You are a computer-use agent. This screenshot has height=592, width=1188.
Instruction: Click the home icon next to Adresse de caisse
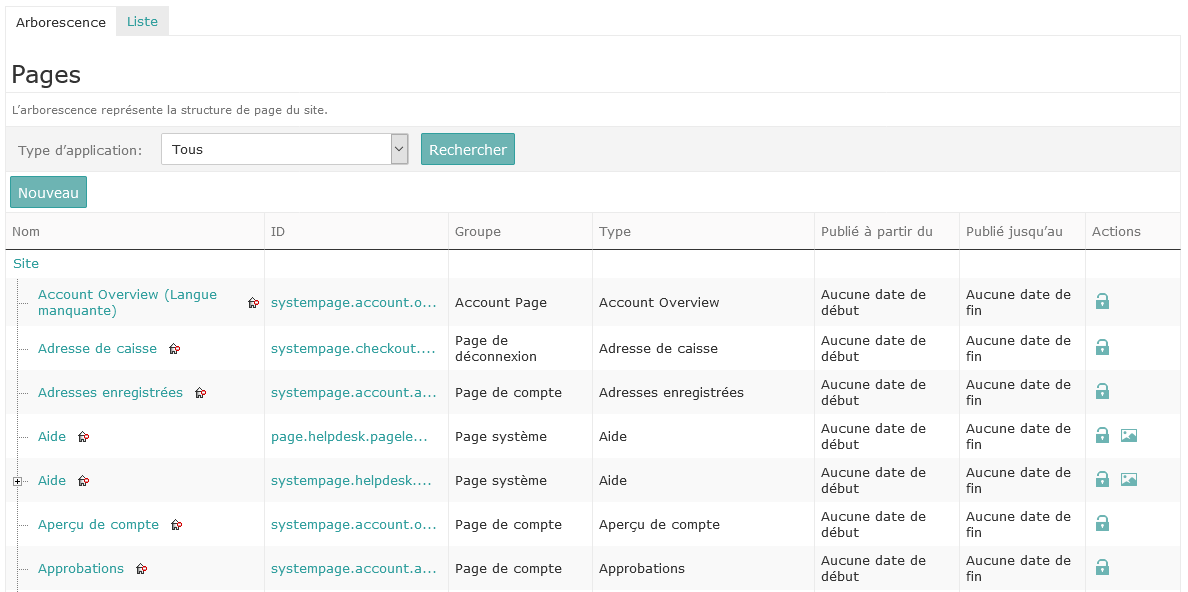(x=175, y=348)
